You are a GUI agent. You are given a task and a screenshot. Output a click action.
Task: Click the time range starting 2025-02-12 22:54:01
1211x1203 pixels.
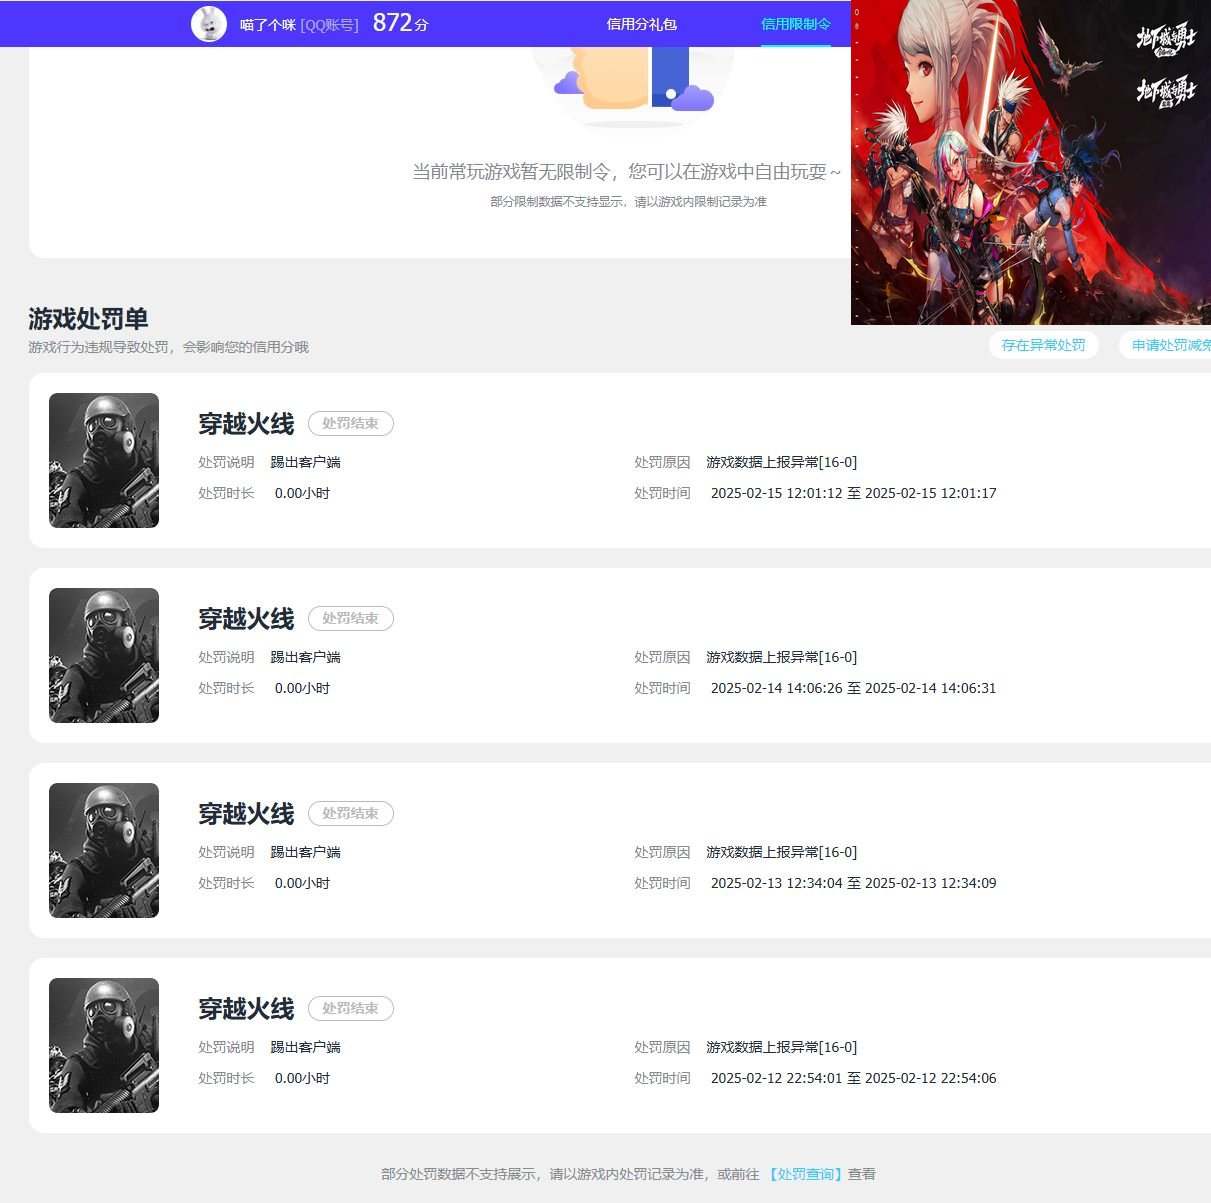click(854, 1078)
